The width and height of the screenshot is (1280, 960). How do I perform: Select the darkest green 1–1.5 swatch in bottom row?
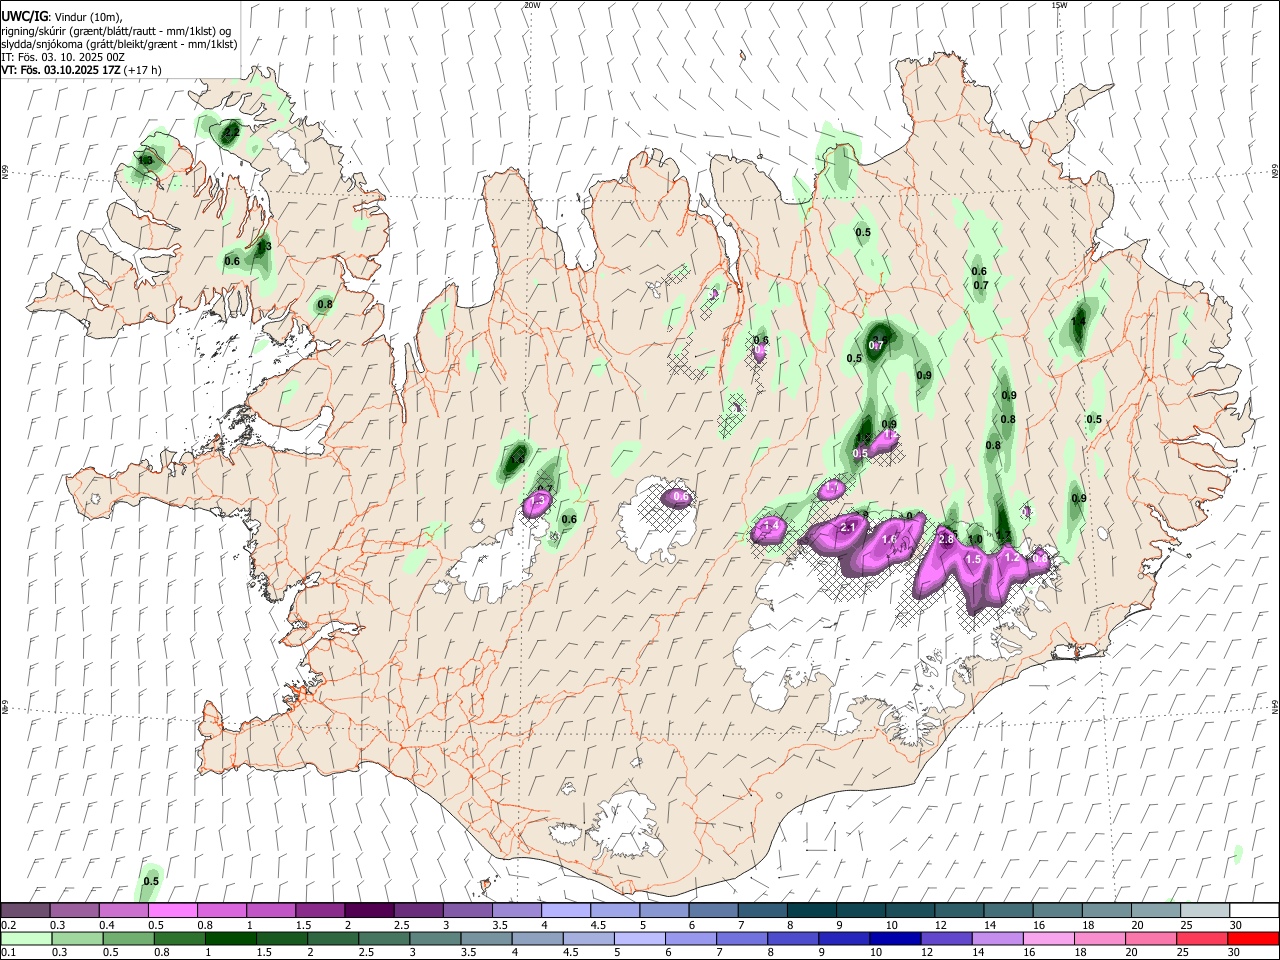pos(231,938)
